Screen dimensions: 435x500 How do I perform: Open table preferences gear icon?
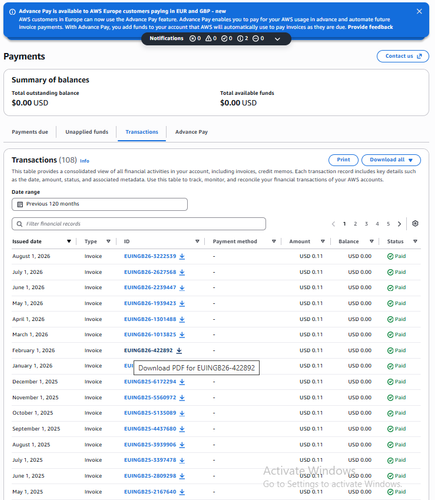(415, 223)
